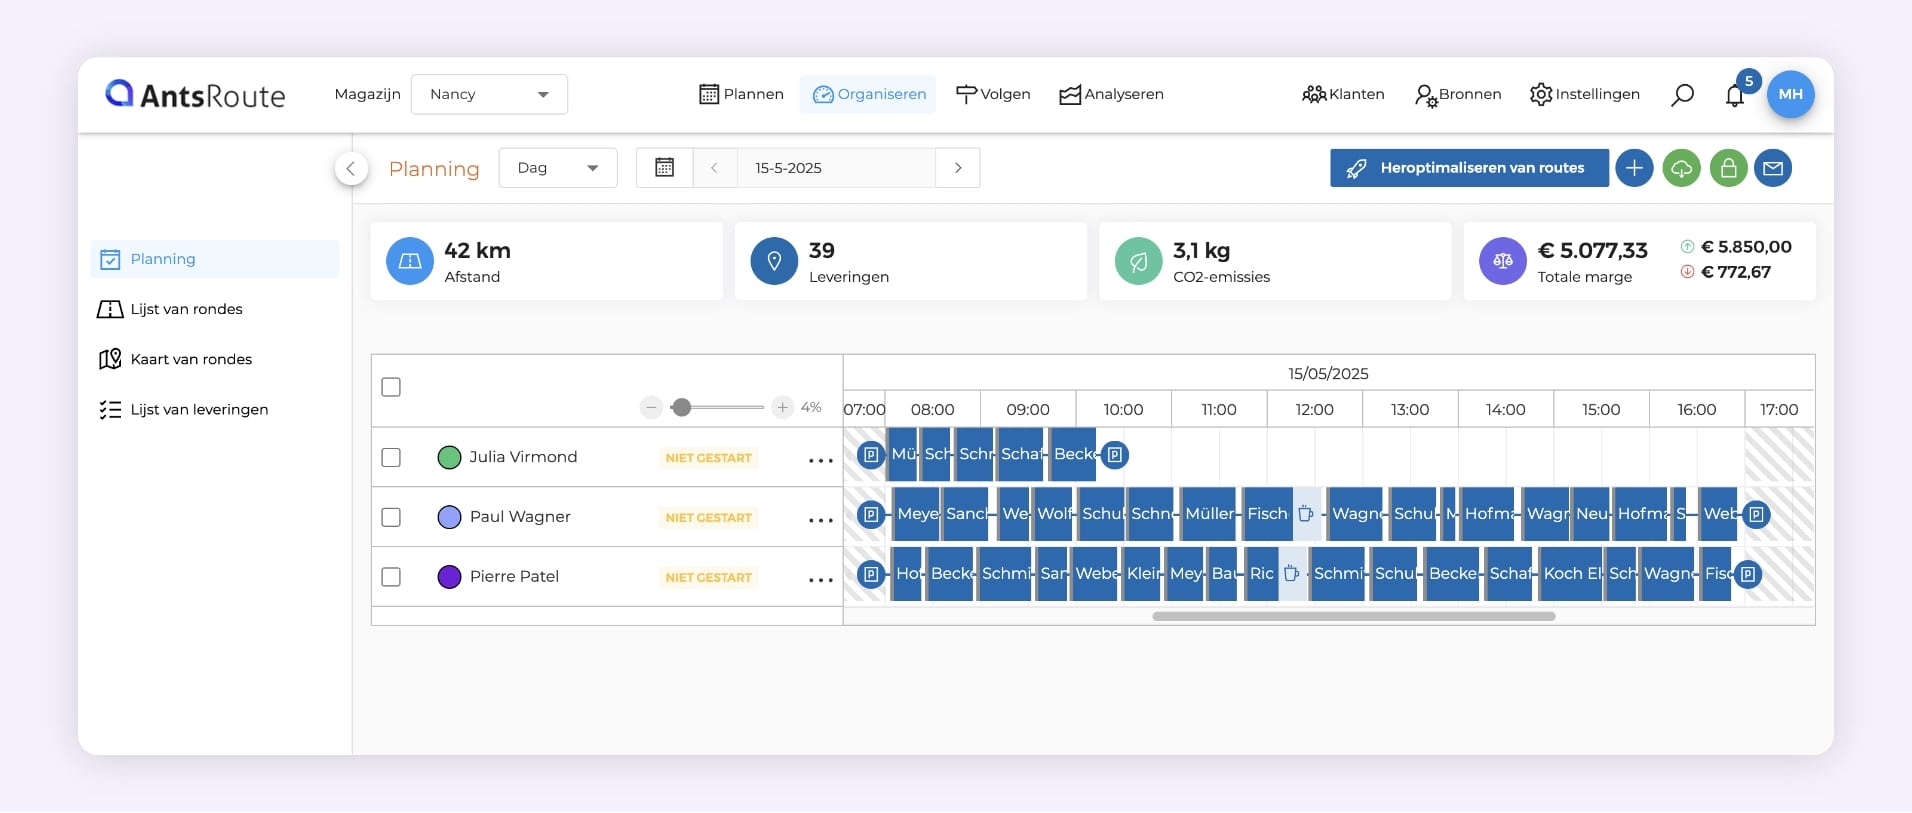
Task: Tick the Pierre Patel row checkbox
Action: [x=391, y=577]
